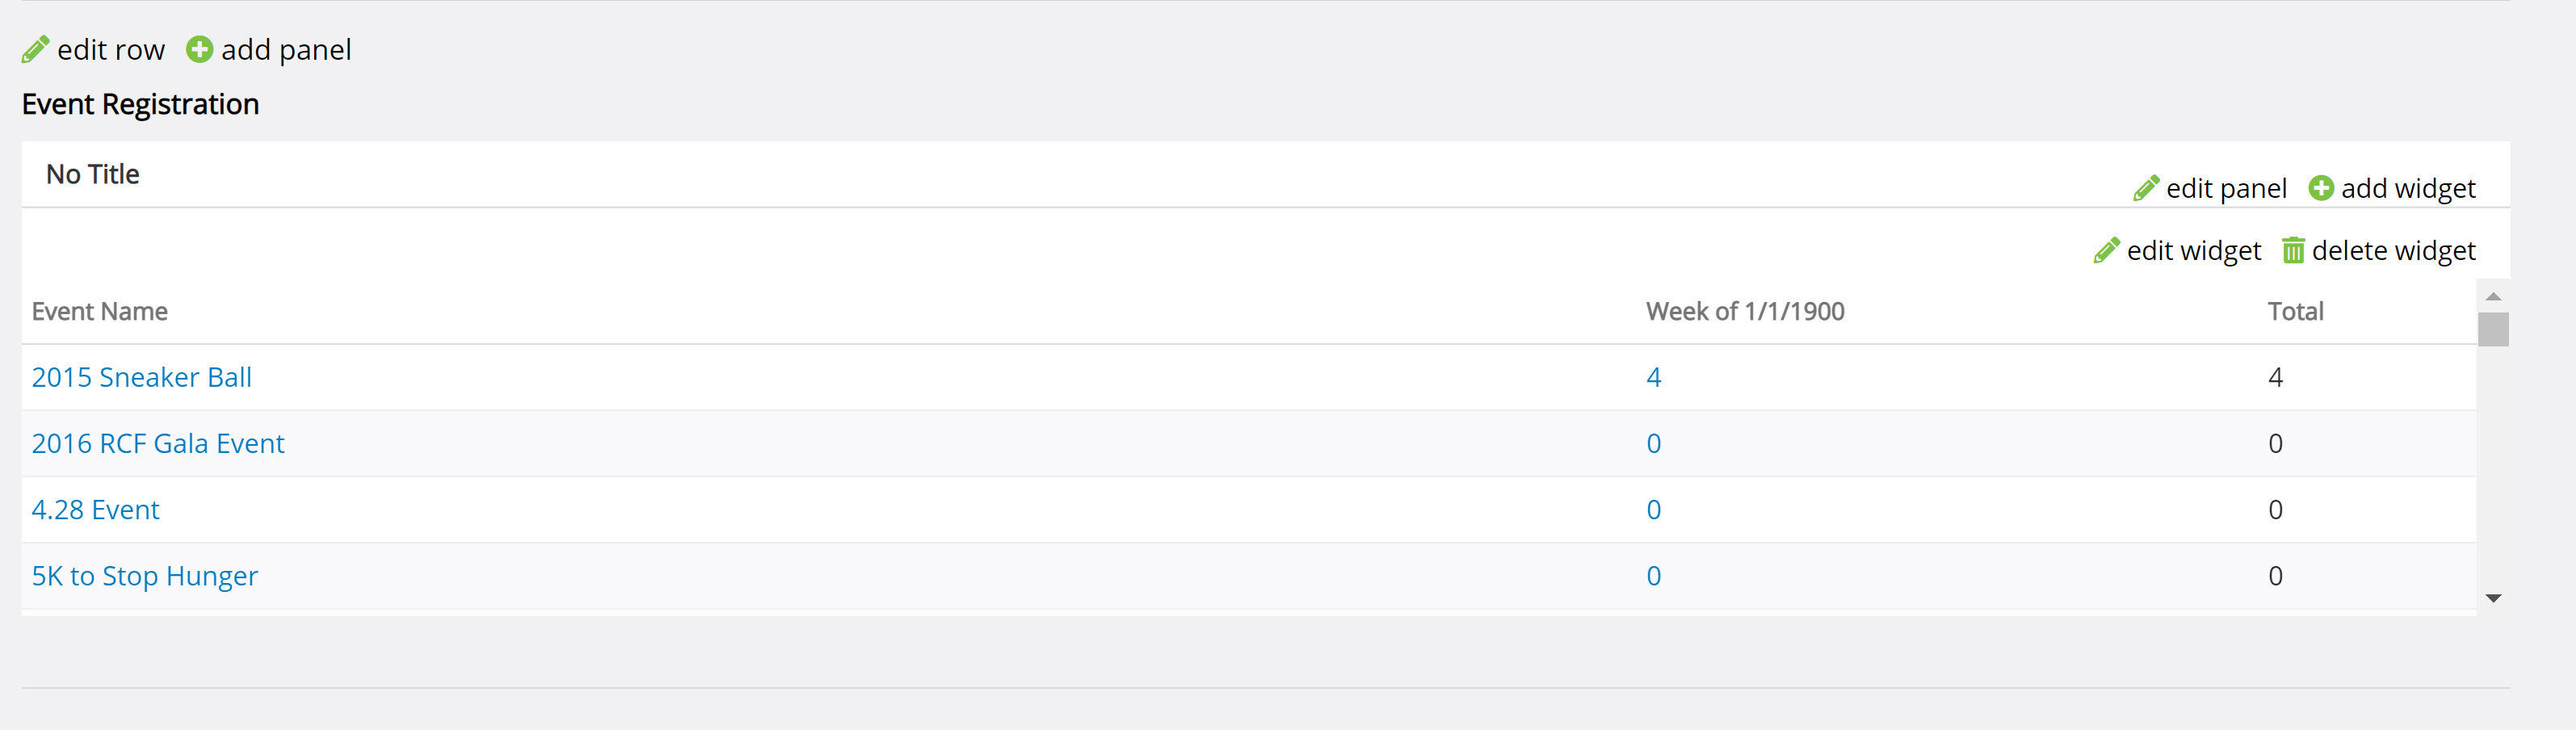Click the add widget plus icon
2576x730 pixels.
[x=2320, y=188]
